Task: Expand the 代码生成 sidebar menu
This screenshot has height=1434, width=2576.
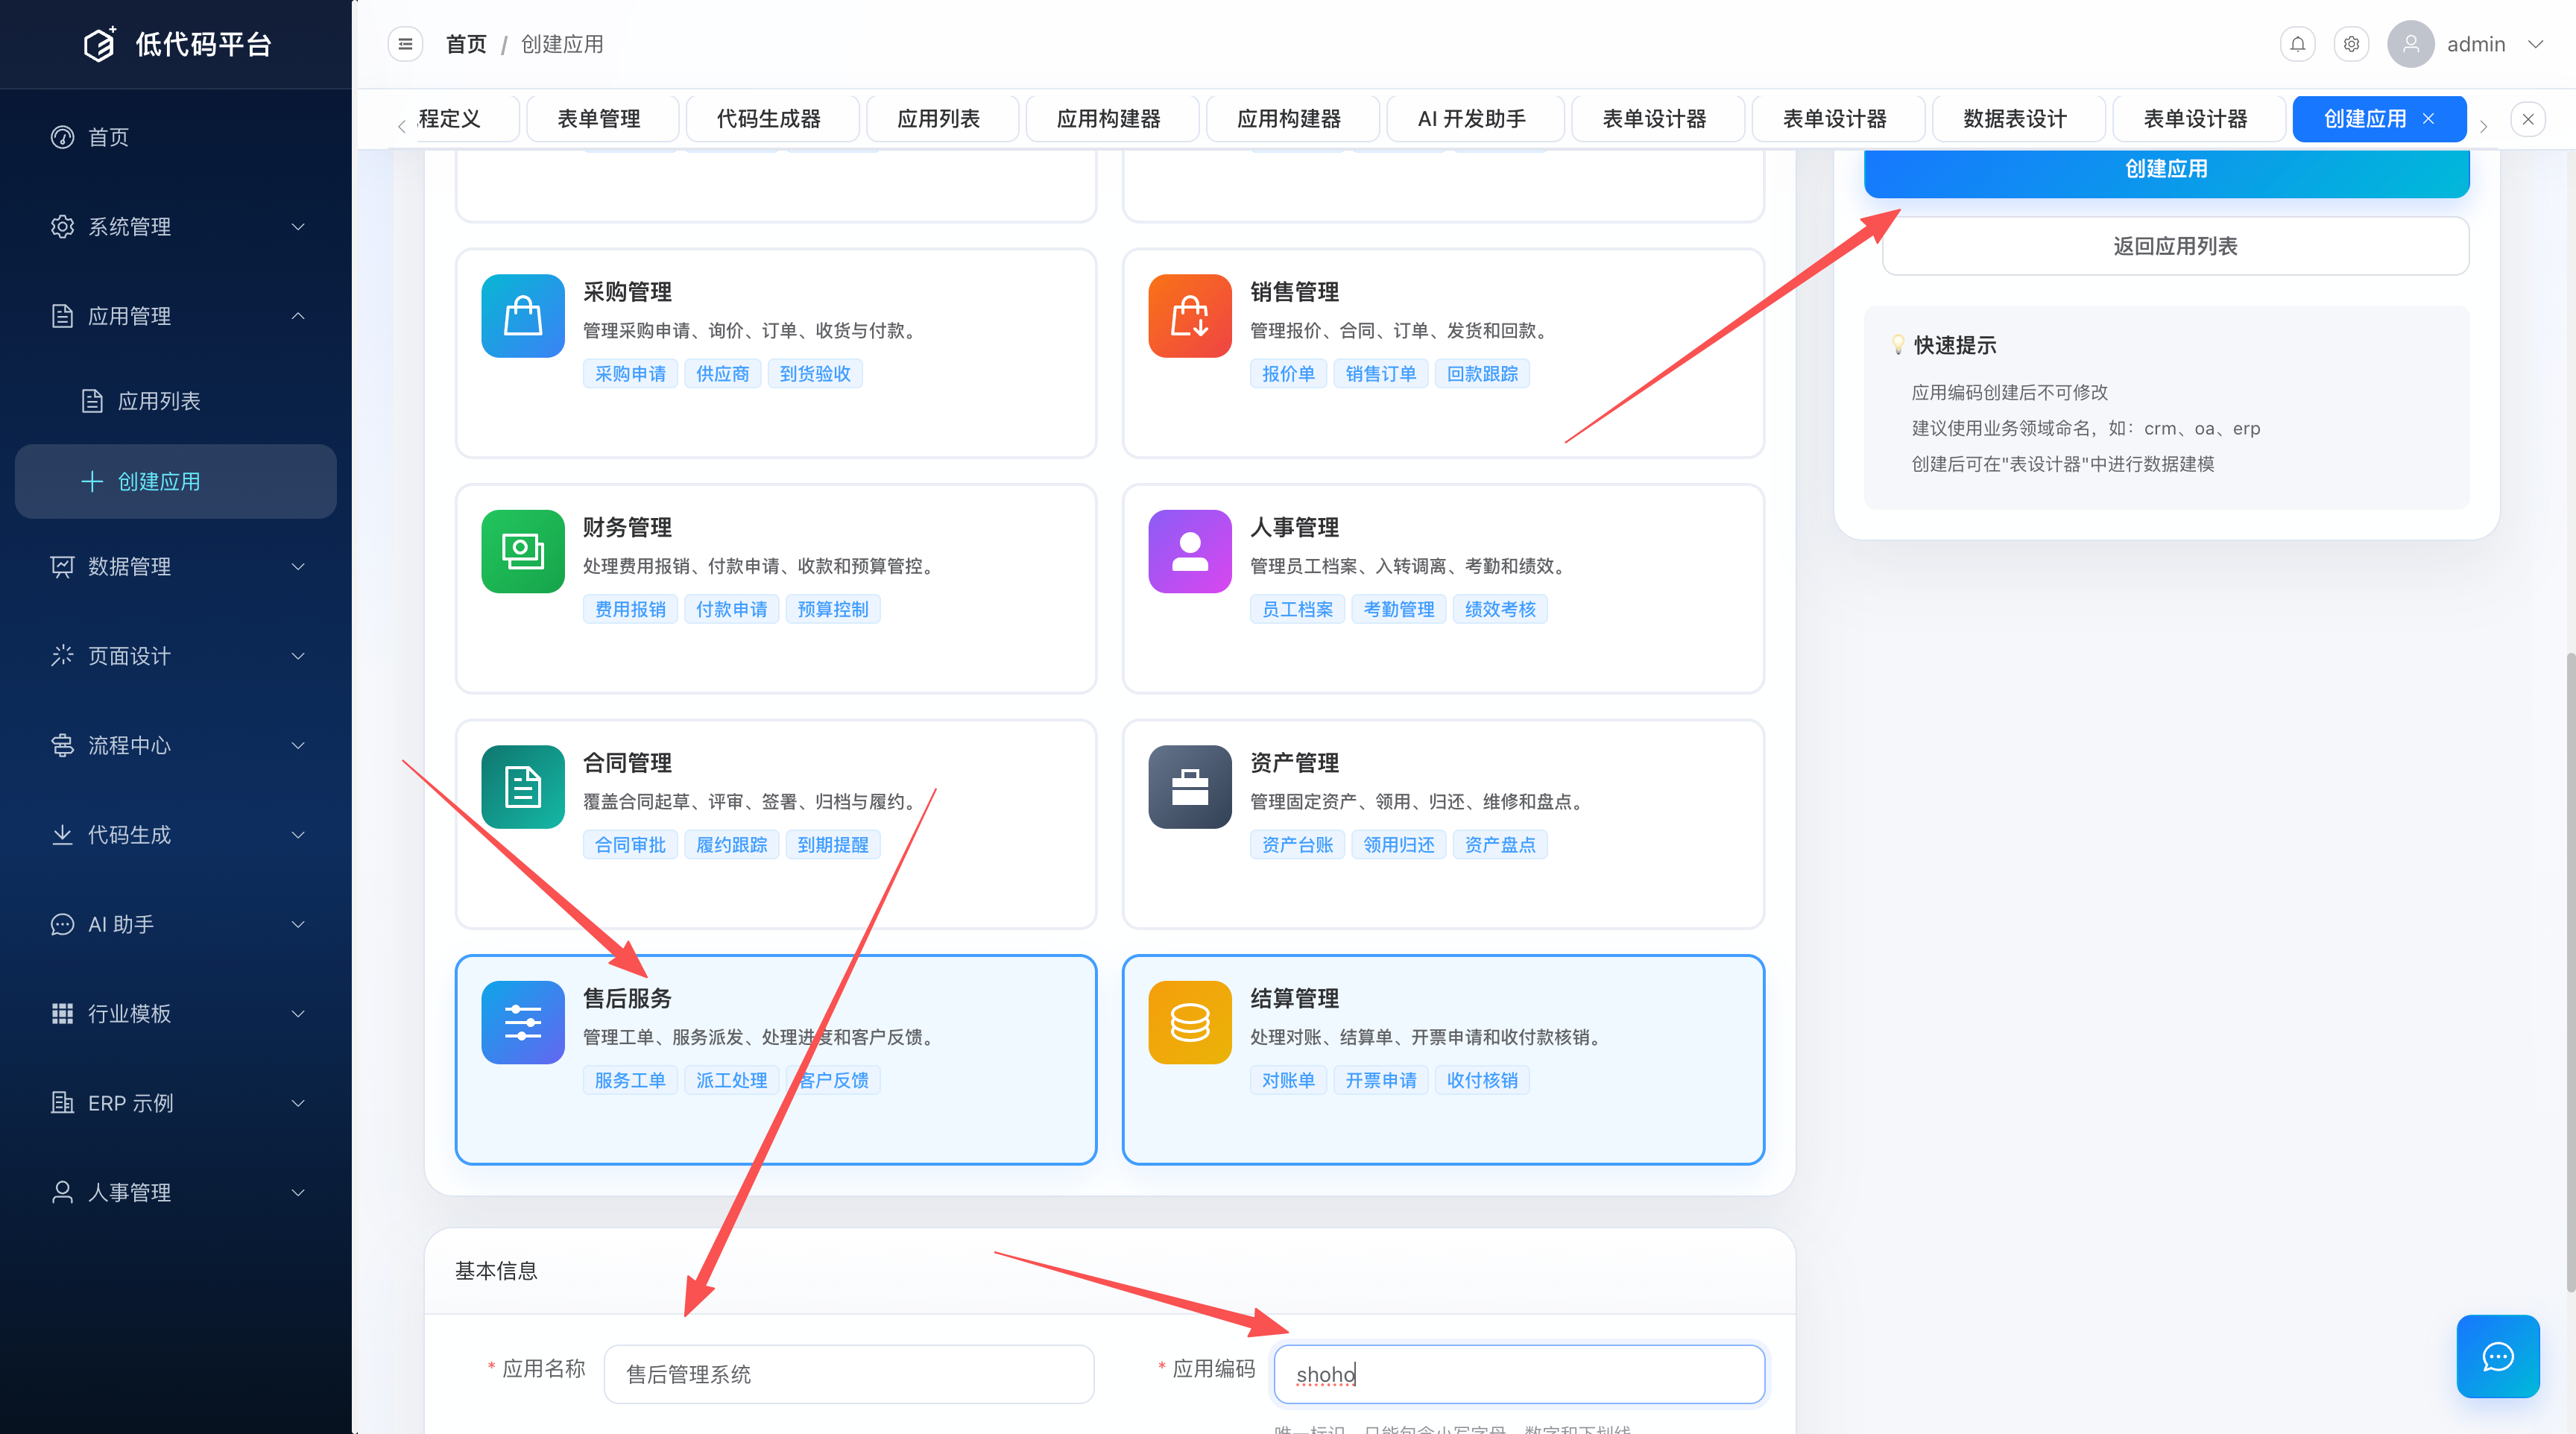Action: click(176, 835)
